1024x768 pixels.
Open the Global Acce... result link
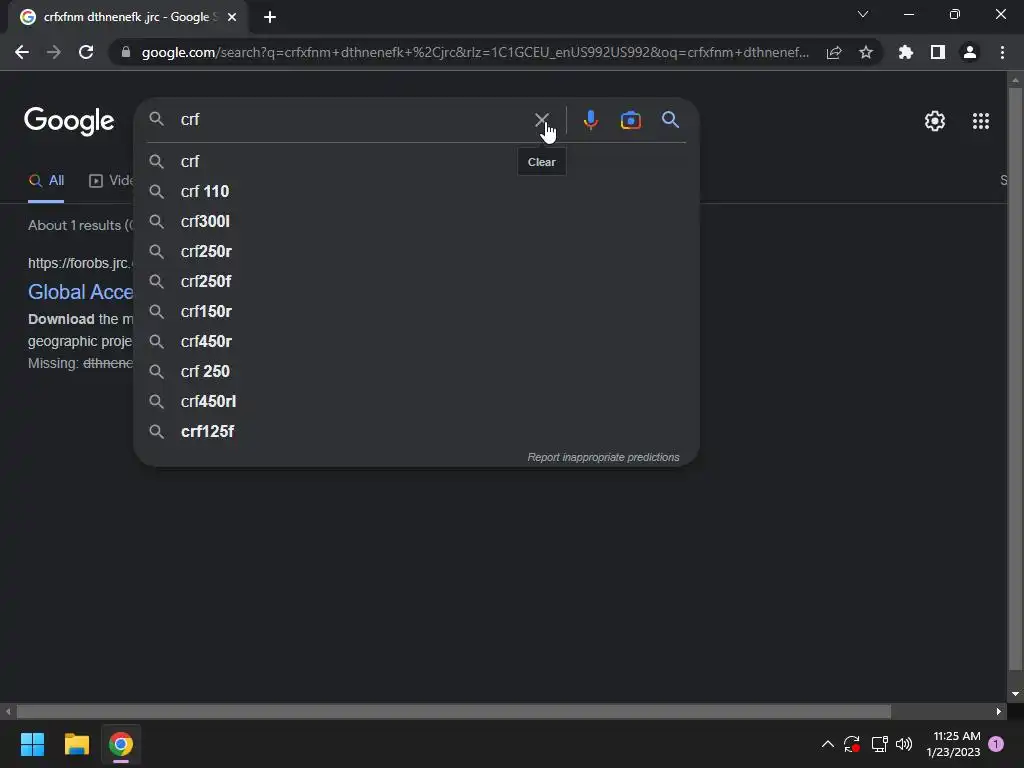[80, 292]
